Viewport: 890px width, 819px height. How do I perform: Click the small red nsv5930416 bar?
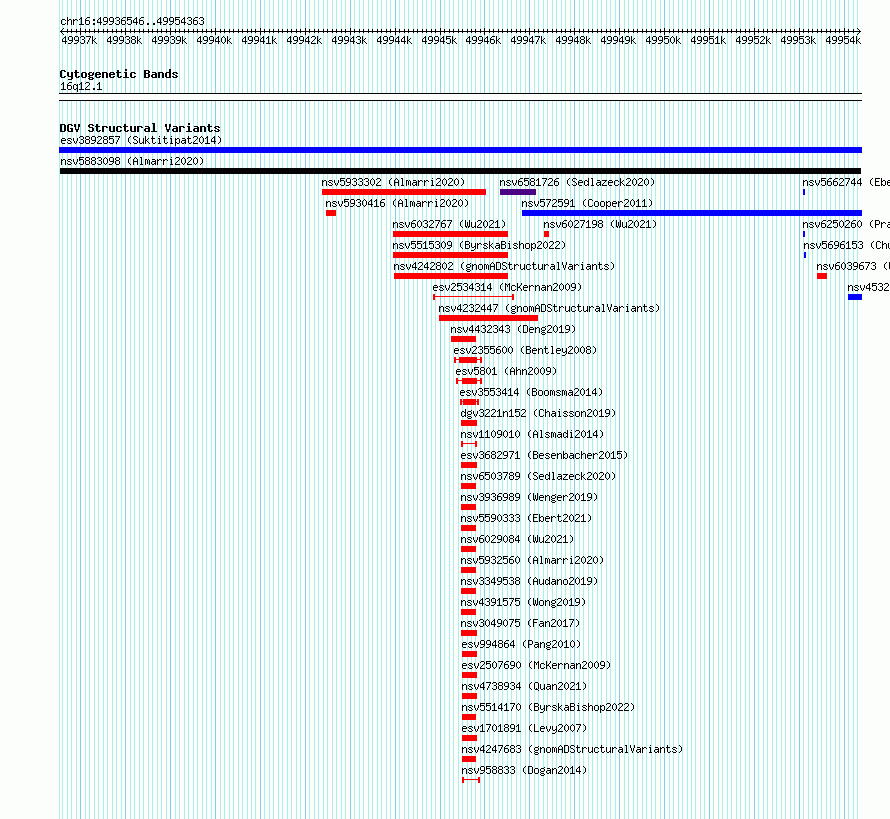[331, 213]
